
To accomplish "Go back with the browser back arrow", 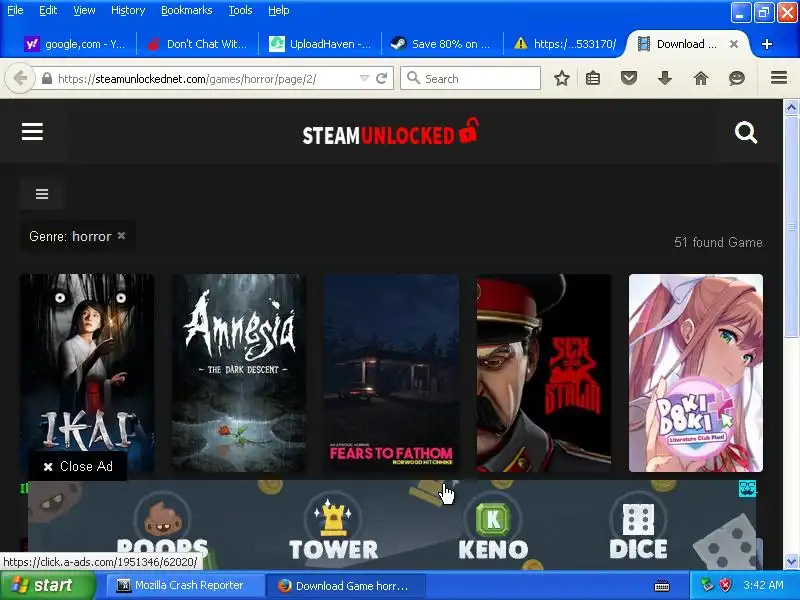I will click(x=20, y=79).
